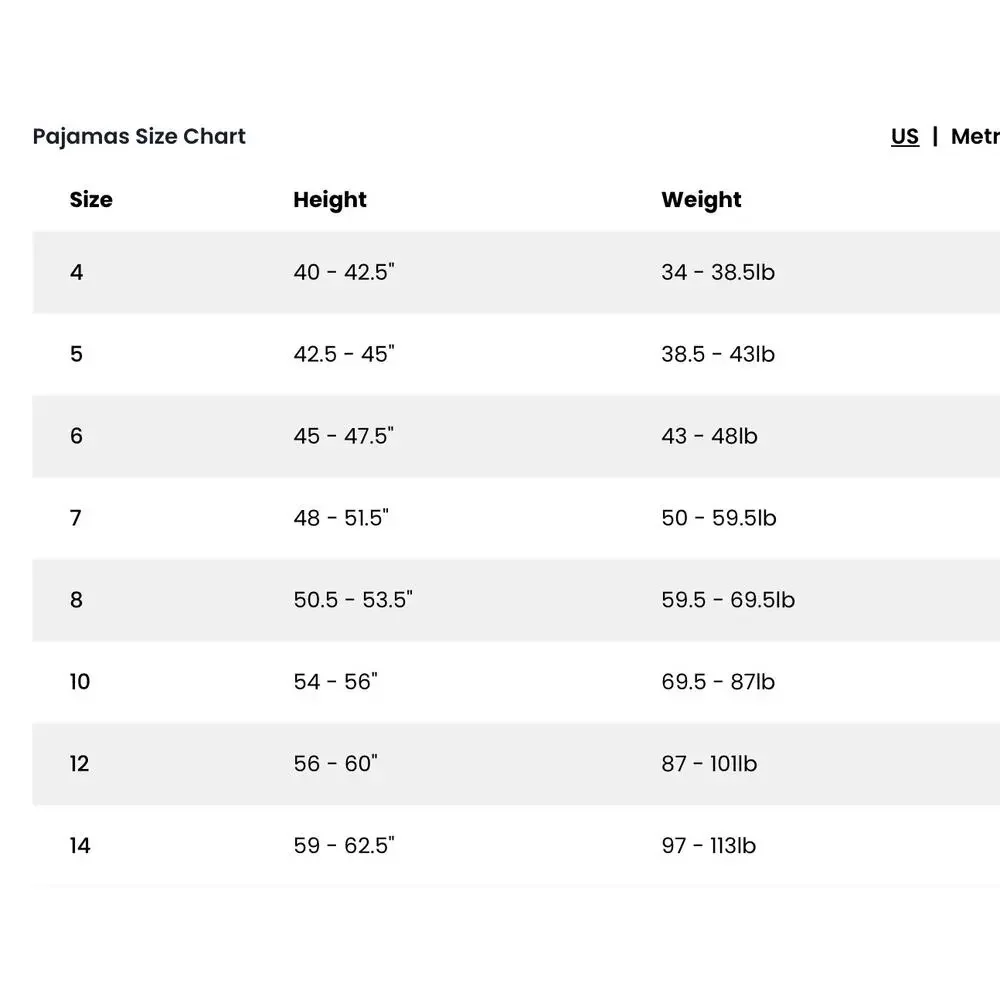Switch to Metric units tab

976,136
